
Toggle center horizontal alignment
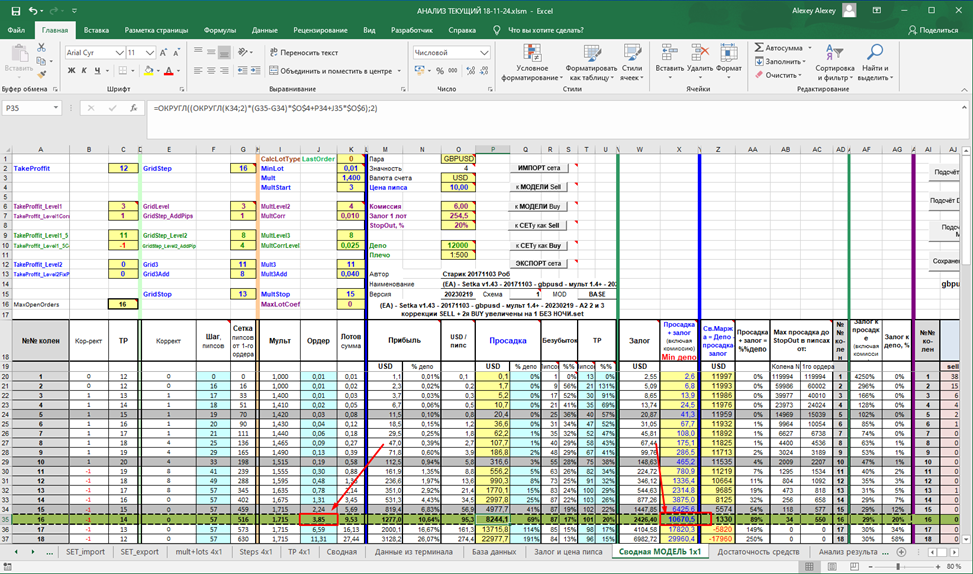[x=211, y=71]
